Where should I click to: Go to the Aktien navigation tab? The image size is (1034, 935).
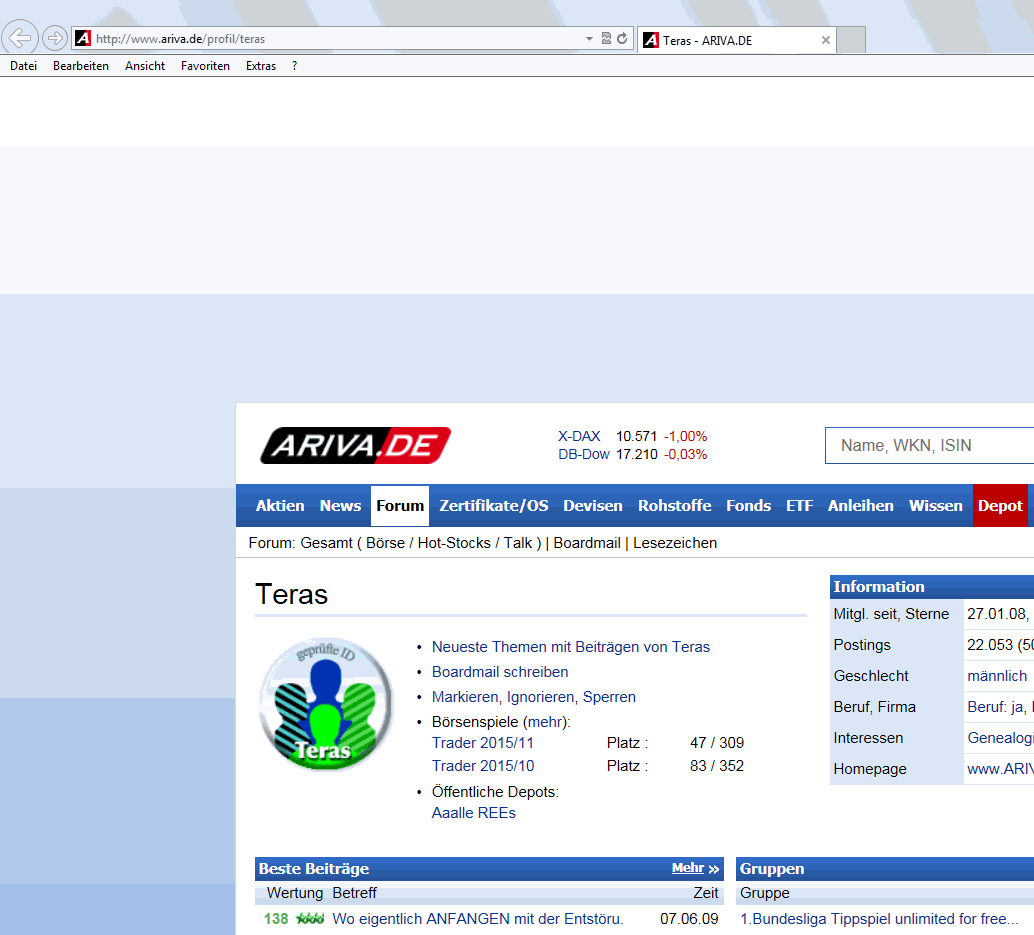280,506
